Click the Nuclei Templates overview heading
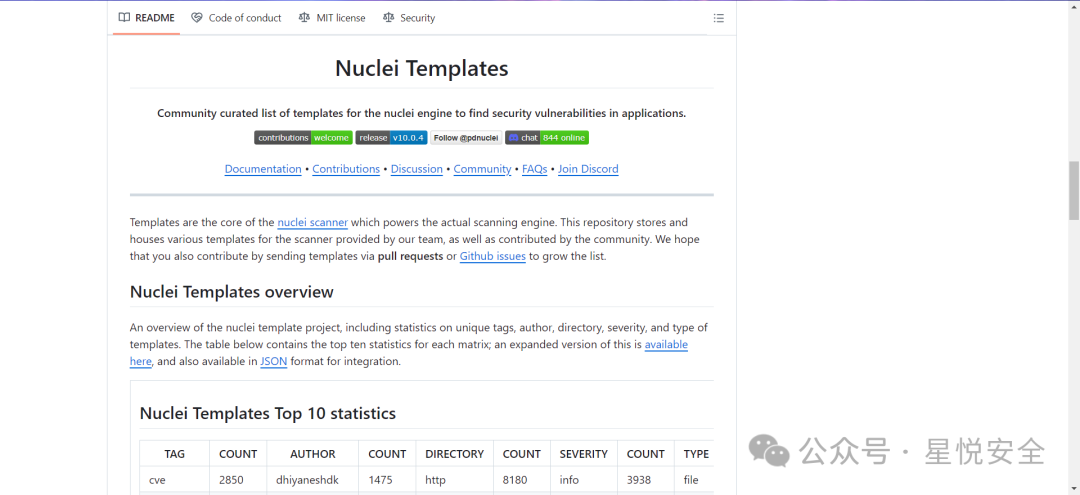The height and width of the screenshot is (495, 1080). (x=231, y=292)
